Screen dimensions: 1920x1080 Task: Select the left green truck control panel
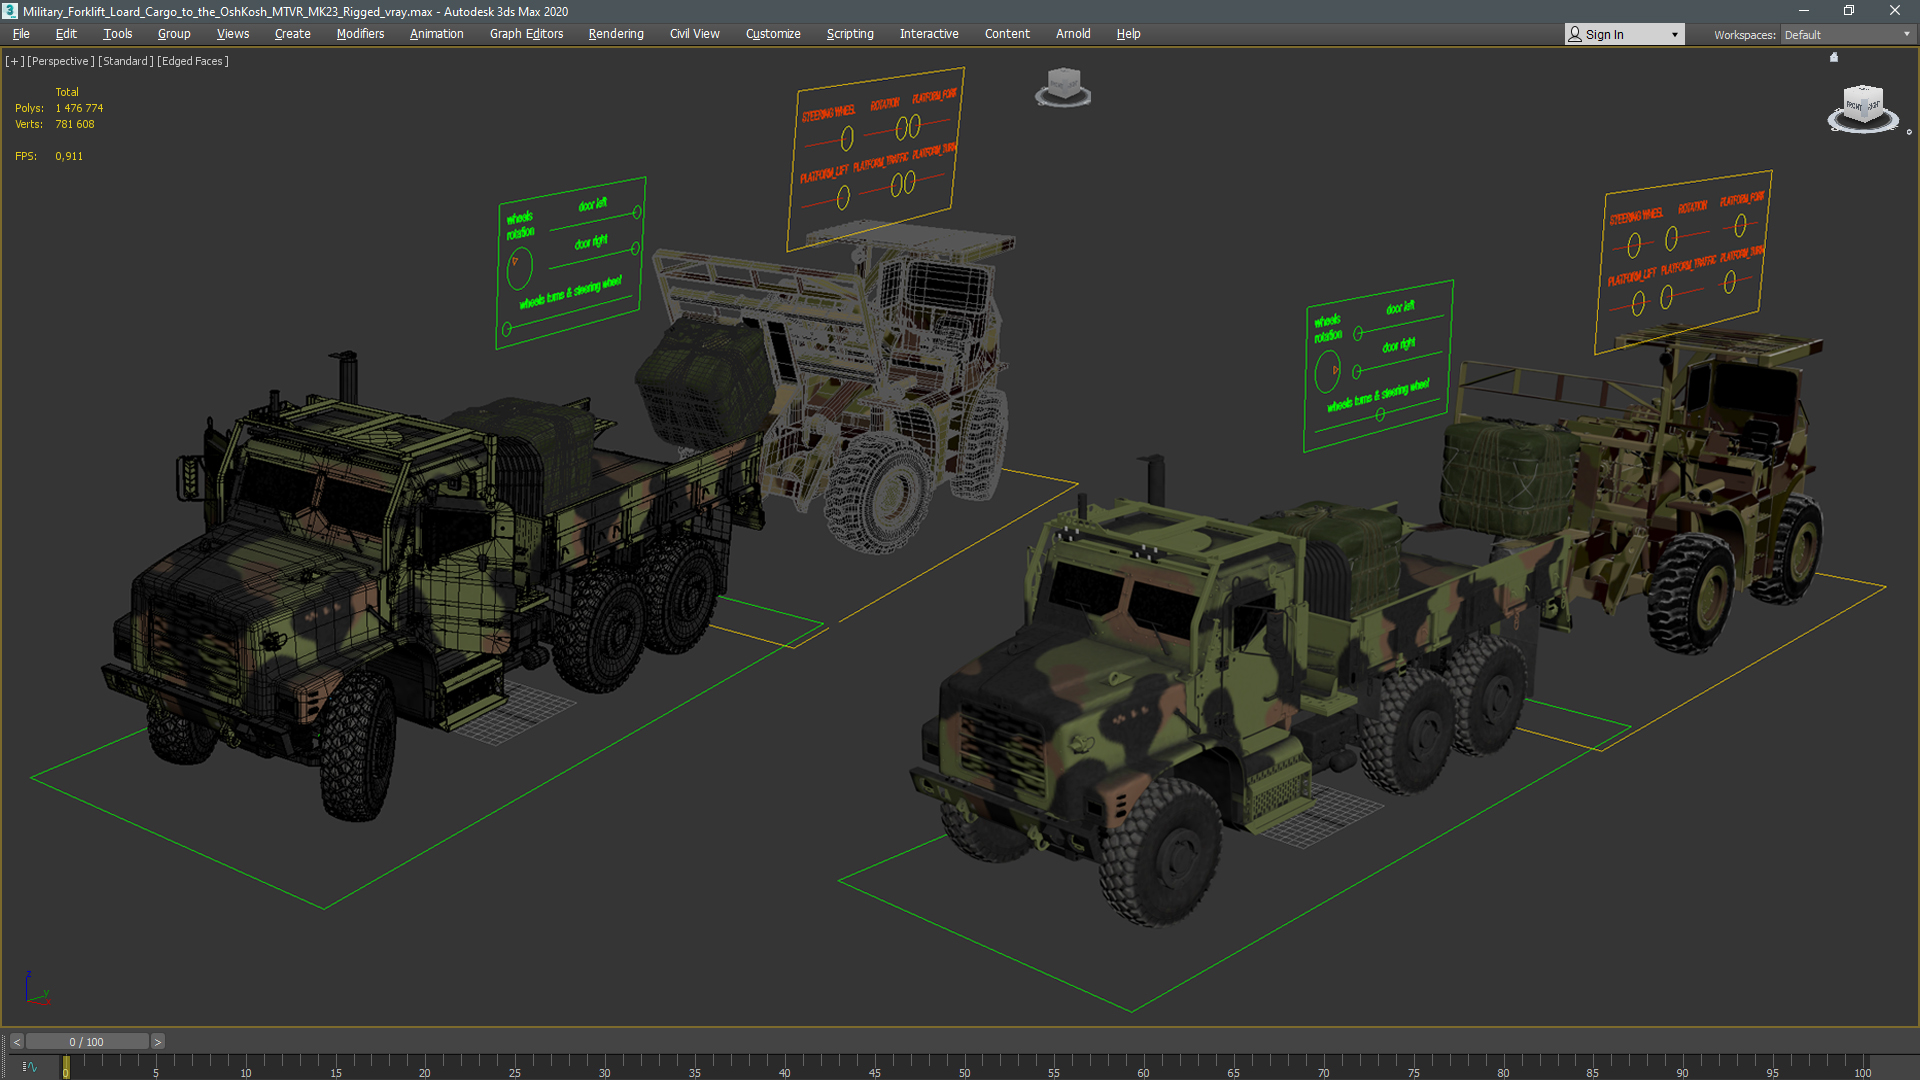pyautogui.click(x=571, y=263)
